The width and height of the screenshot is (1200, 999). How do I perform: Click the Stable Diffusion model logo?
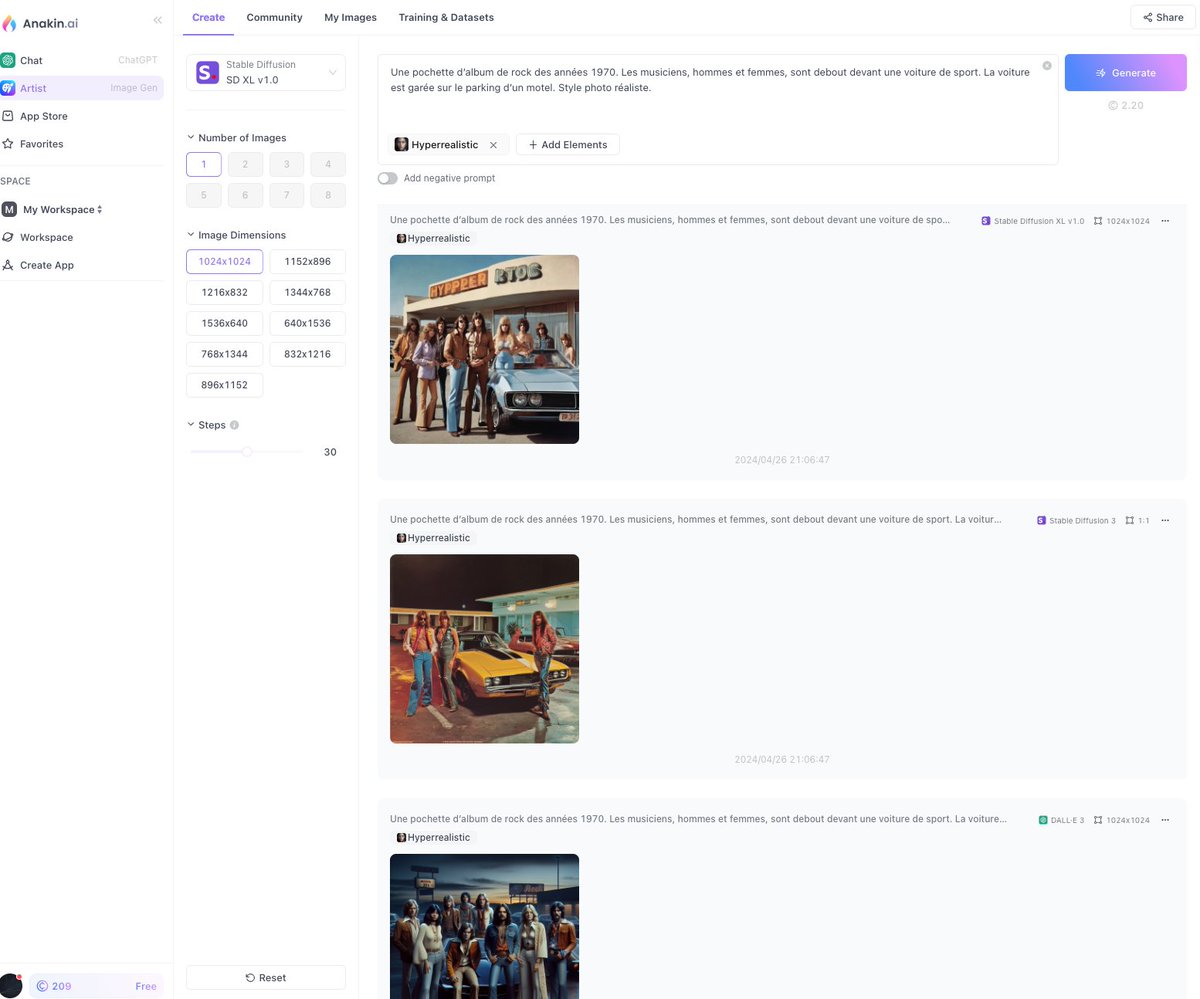(207, 72)
